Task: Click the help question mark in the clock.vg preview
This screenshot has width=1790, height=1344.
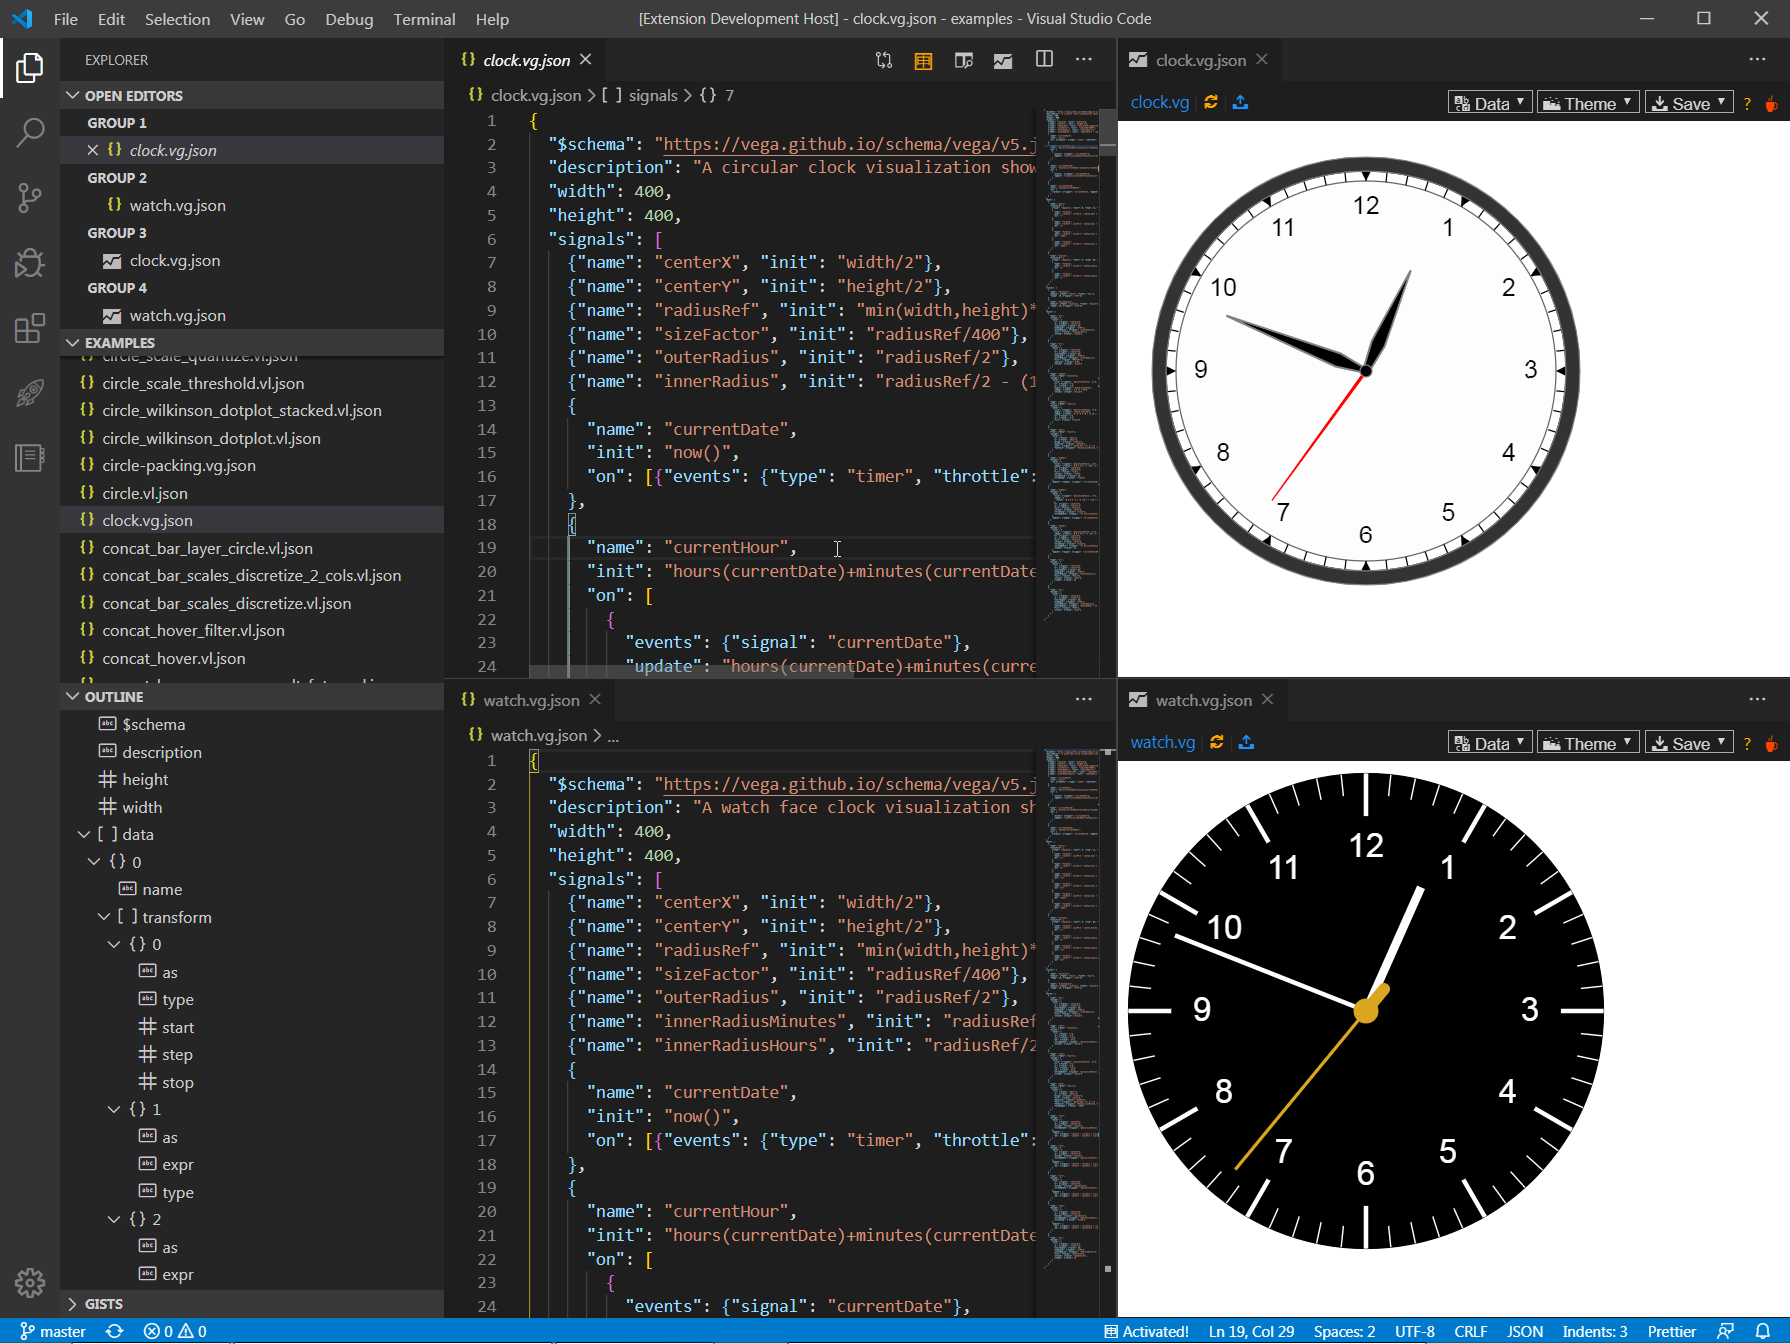Action: pos(1746,103)
